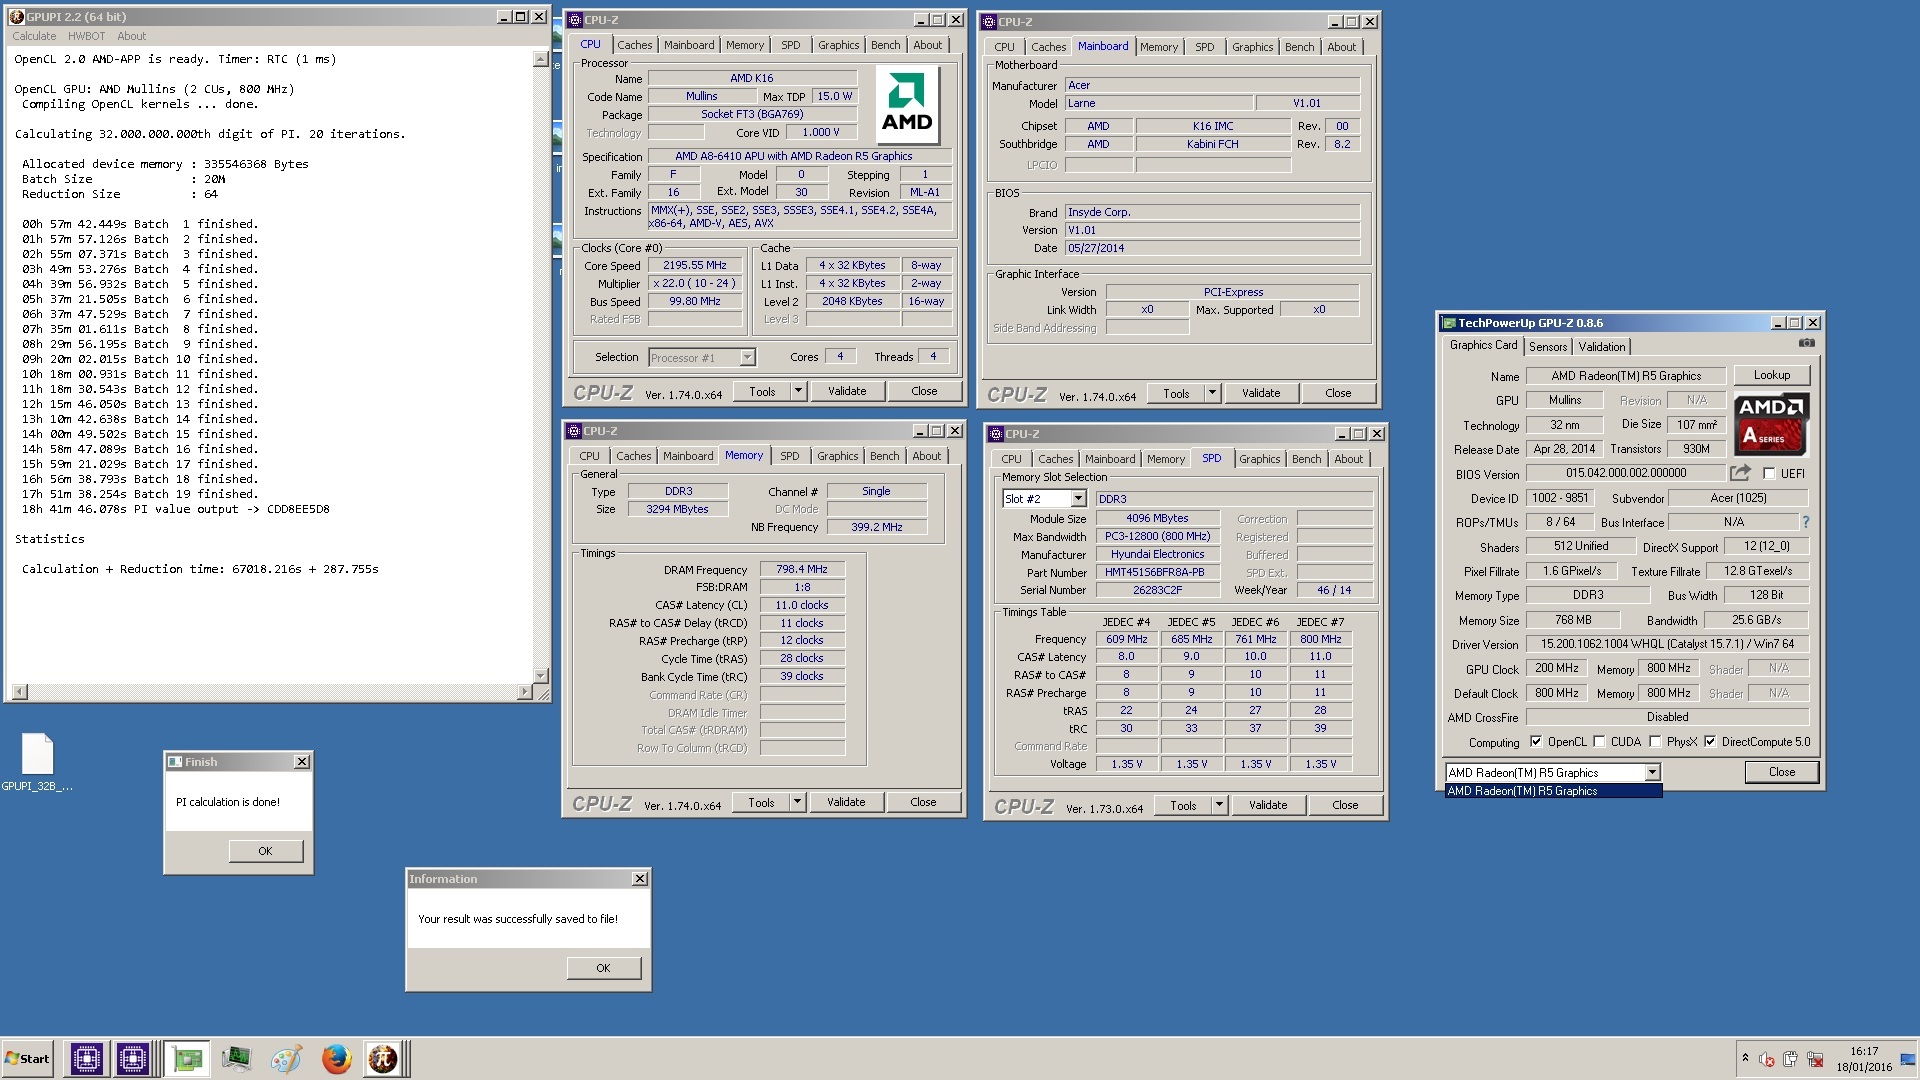Open Graphics tab in CPU-Z Memory window
1920x1080 pixels.
(x=837, y=456)
